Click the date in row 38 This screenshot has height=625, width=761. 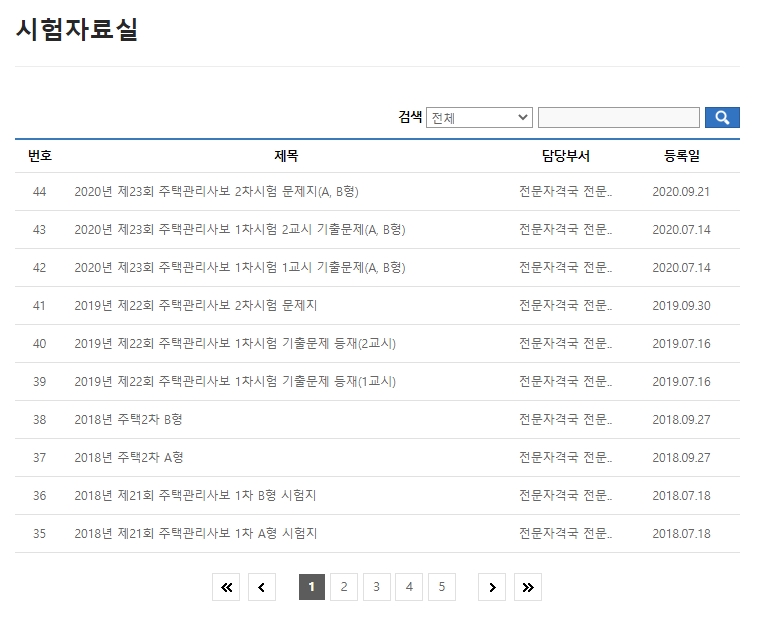click(681, 420)
